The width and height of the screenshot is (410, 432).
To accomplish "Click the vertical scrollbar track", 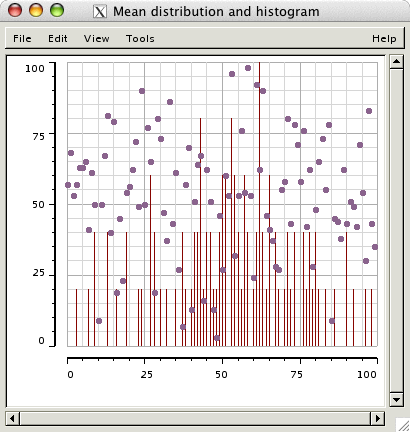I will tap(396, 230).
